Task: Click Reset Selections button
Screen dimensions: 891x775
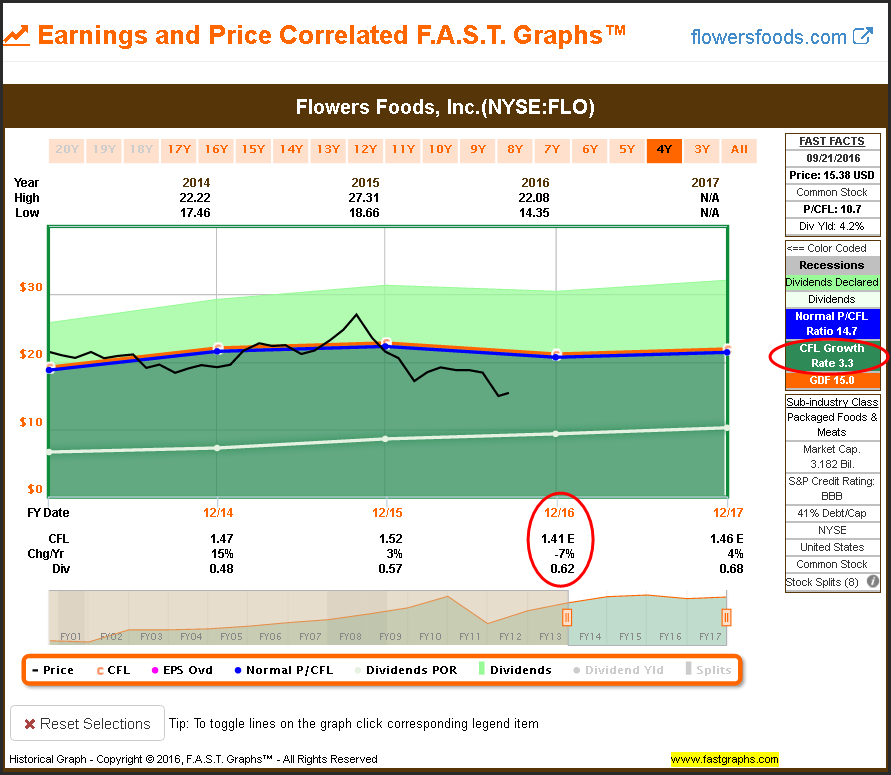Action: (85, 723)
